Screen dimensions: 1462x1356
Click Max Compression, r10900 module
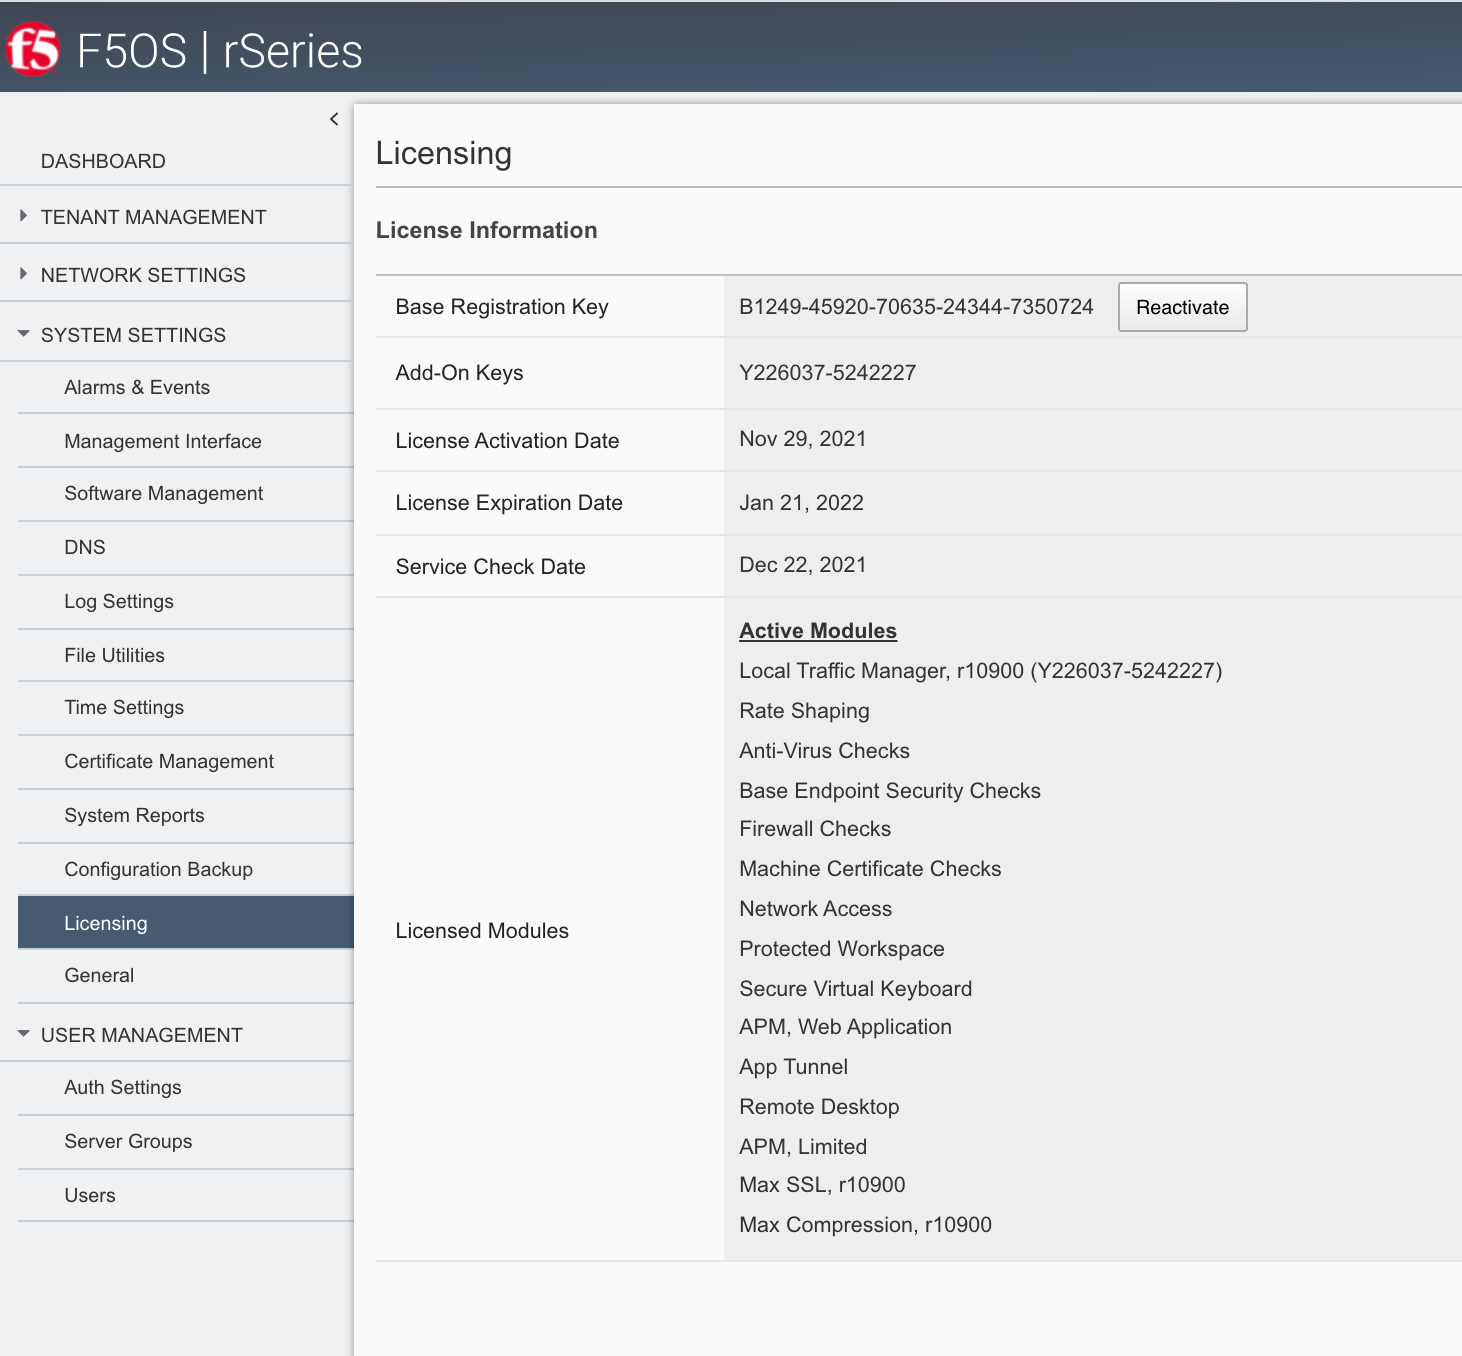coord(865,1225)
